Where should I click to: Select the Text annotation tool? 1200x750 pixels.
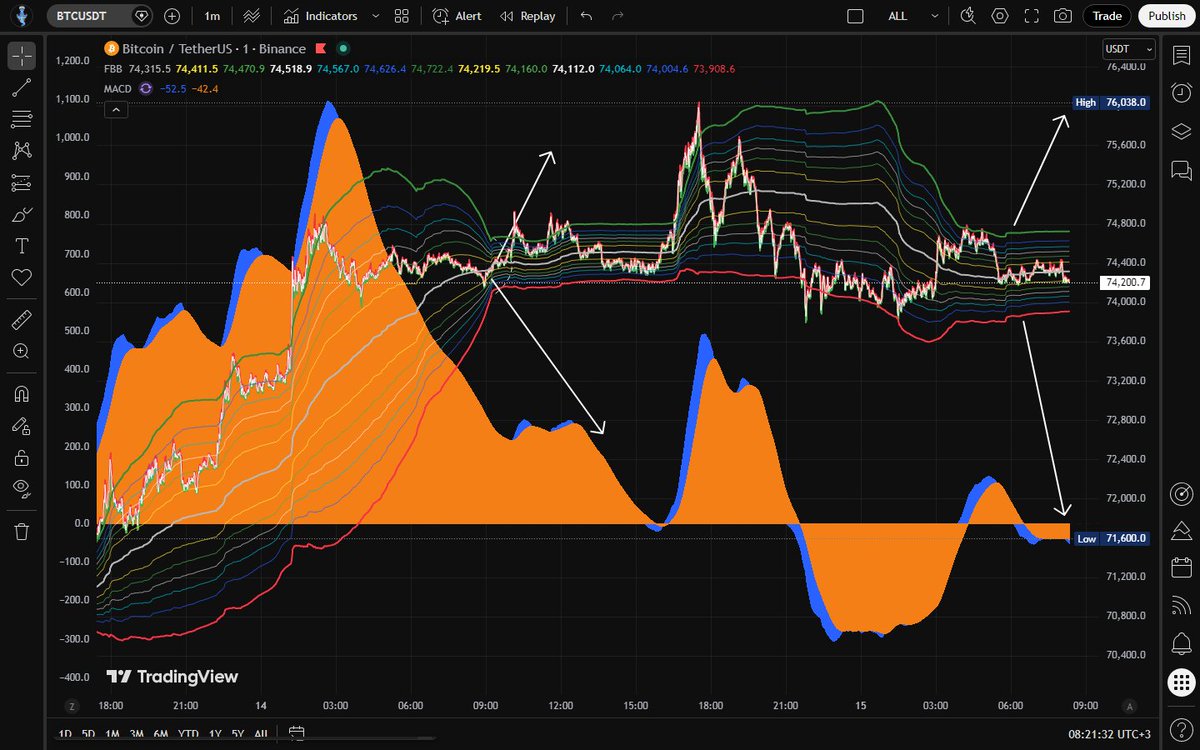point(21,245)
